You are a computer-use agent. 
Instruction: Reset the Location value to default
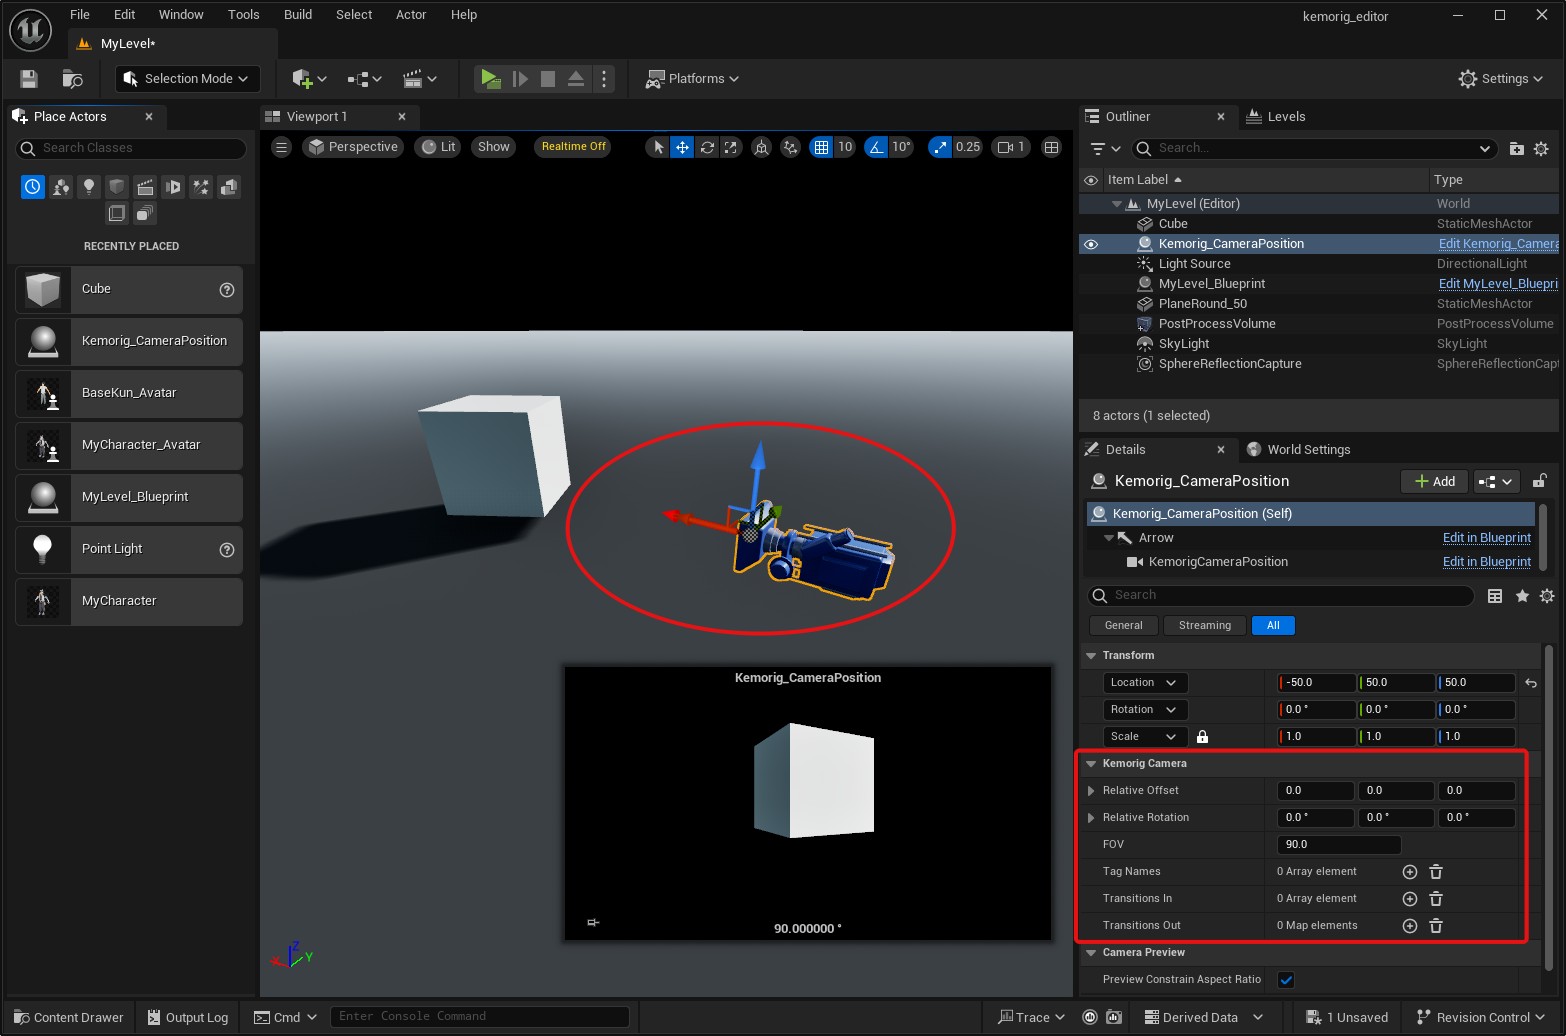(x=1530, y=683)
